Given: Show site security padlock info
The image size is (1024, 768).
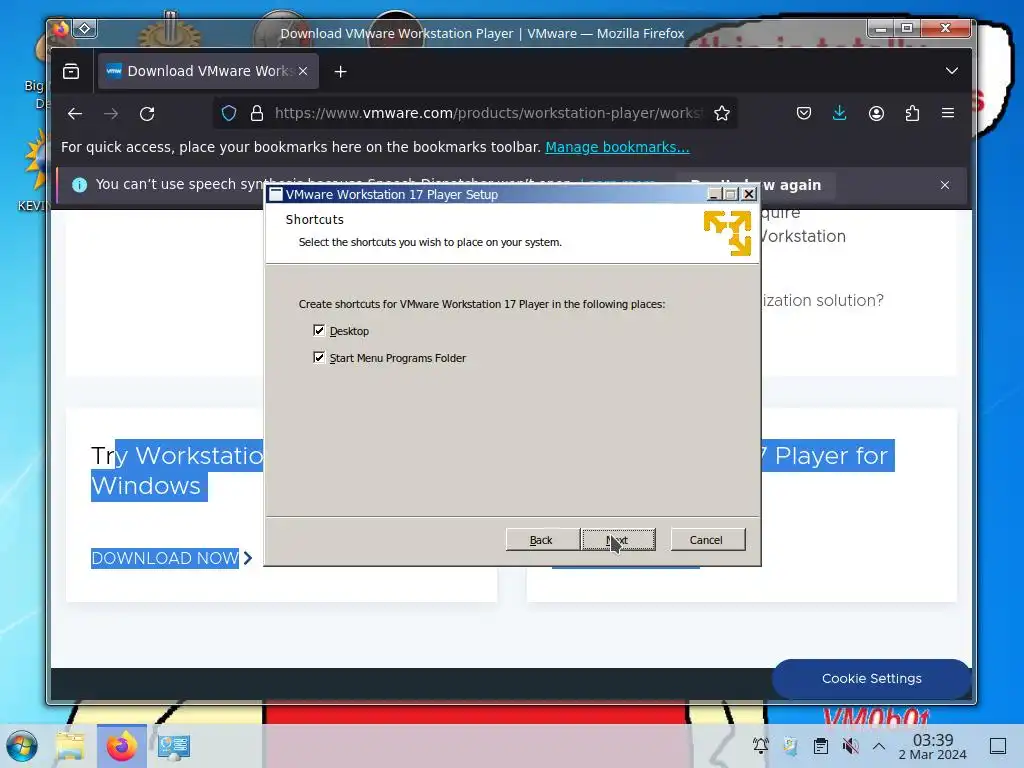Looking at the screenshot, I should tap(257, 114).
